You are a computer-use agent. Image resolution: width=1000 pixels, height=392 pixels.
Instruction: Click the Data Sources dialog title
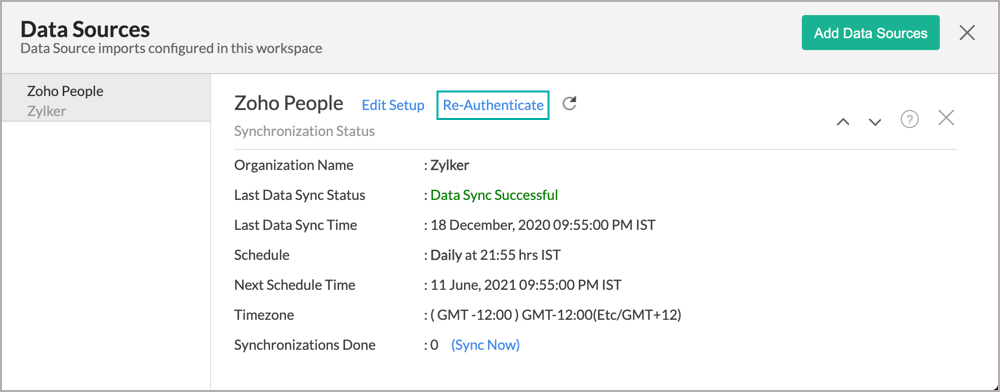(85, 29)
